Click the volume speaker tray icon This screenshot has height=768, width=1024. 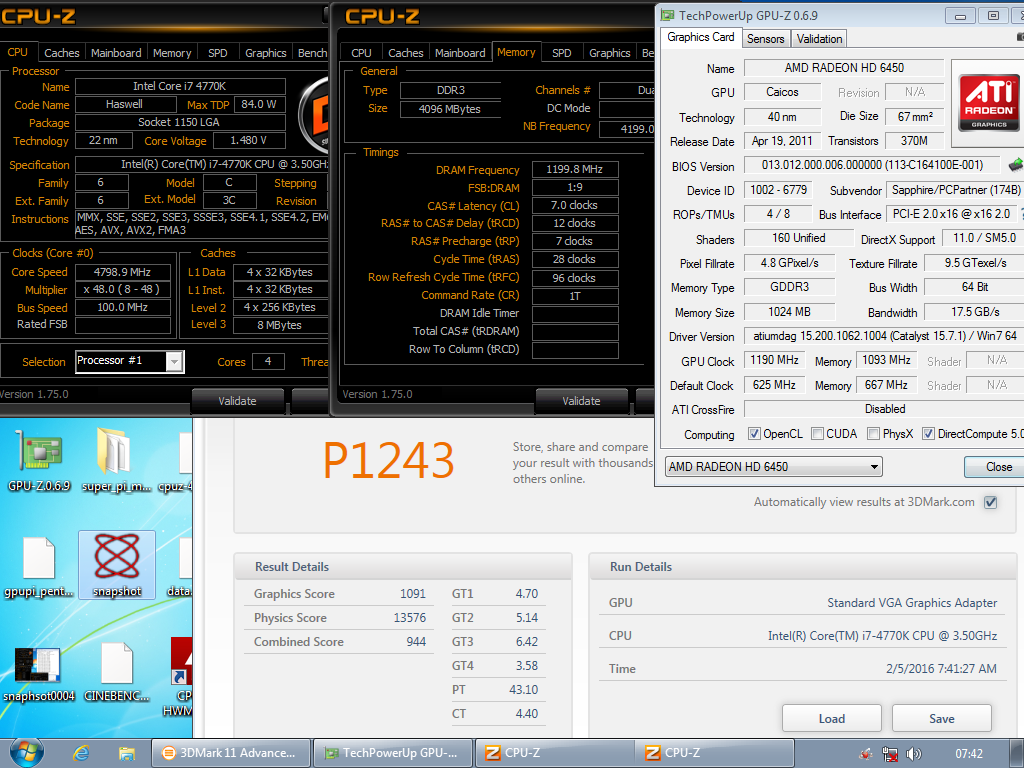911,753
